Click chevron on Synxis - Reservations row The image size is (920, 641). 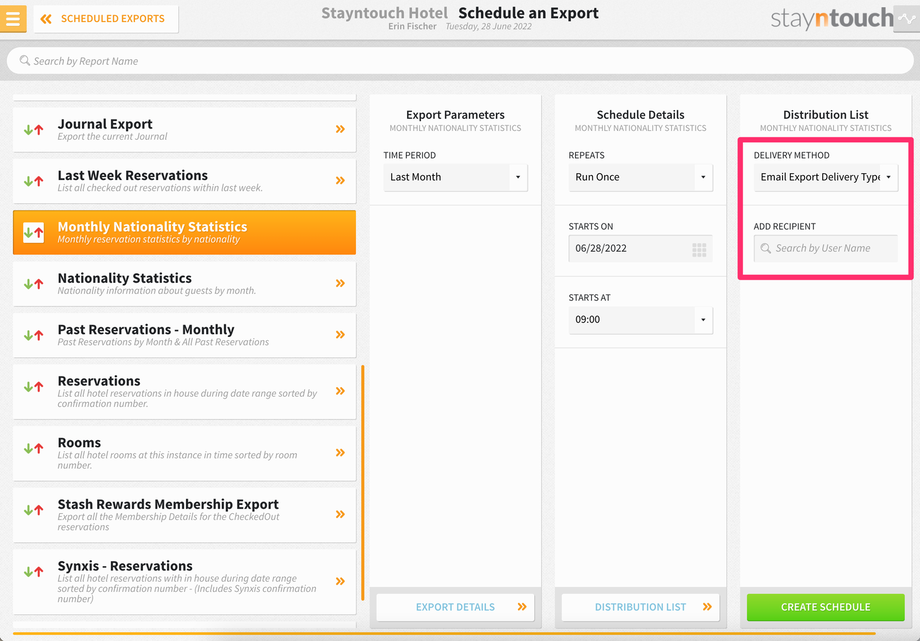(340, 581)
